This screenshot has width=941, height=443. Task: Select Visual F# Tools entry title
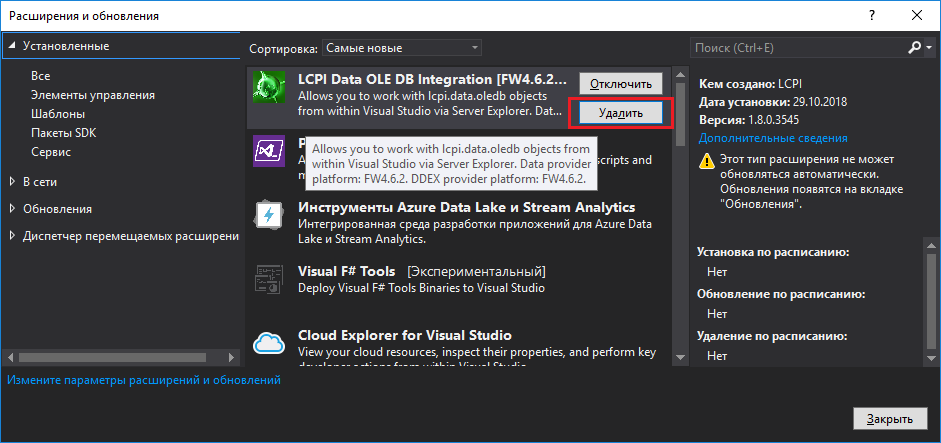coord(346,271)
